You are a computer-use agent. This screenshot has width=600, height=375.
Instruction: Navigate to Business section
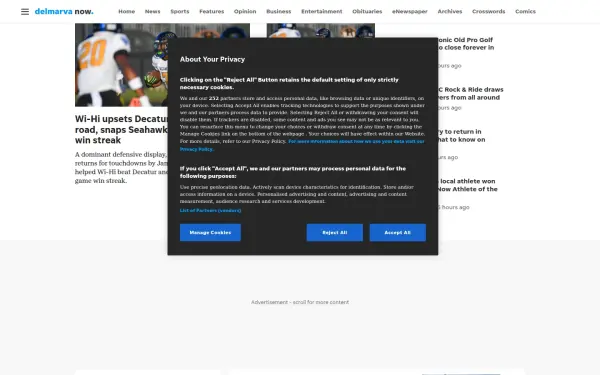click(x=279, y=11)
